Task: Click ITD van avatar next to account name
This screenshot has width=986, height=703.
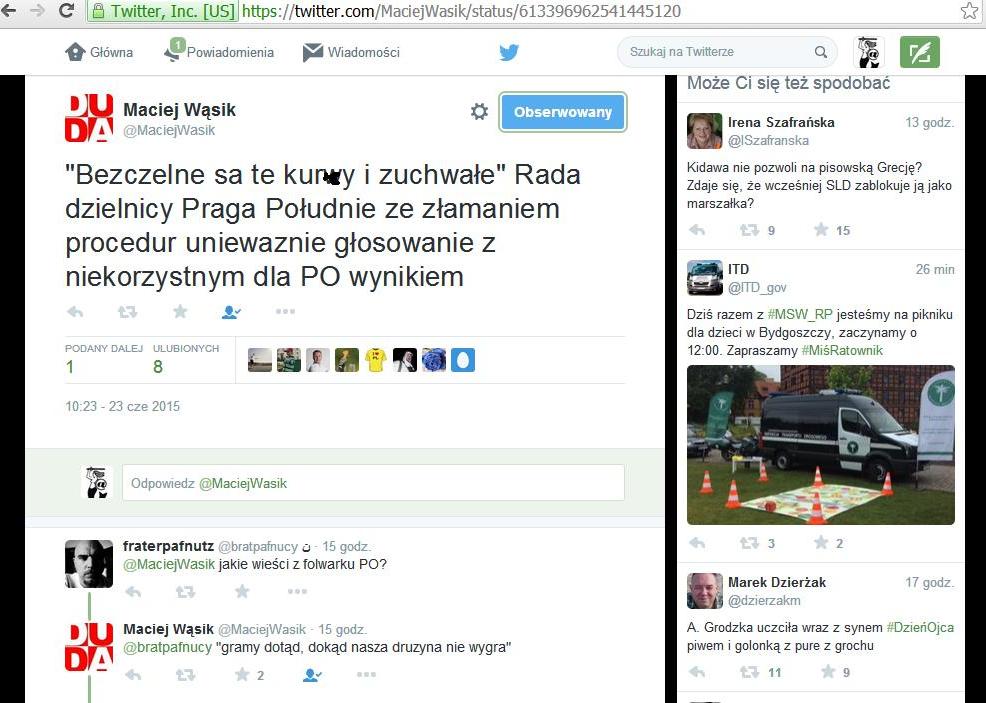Action: 704,278
